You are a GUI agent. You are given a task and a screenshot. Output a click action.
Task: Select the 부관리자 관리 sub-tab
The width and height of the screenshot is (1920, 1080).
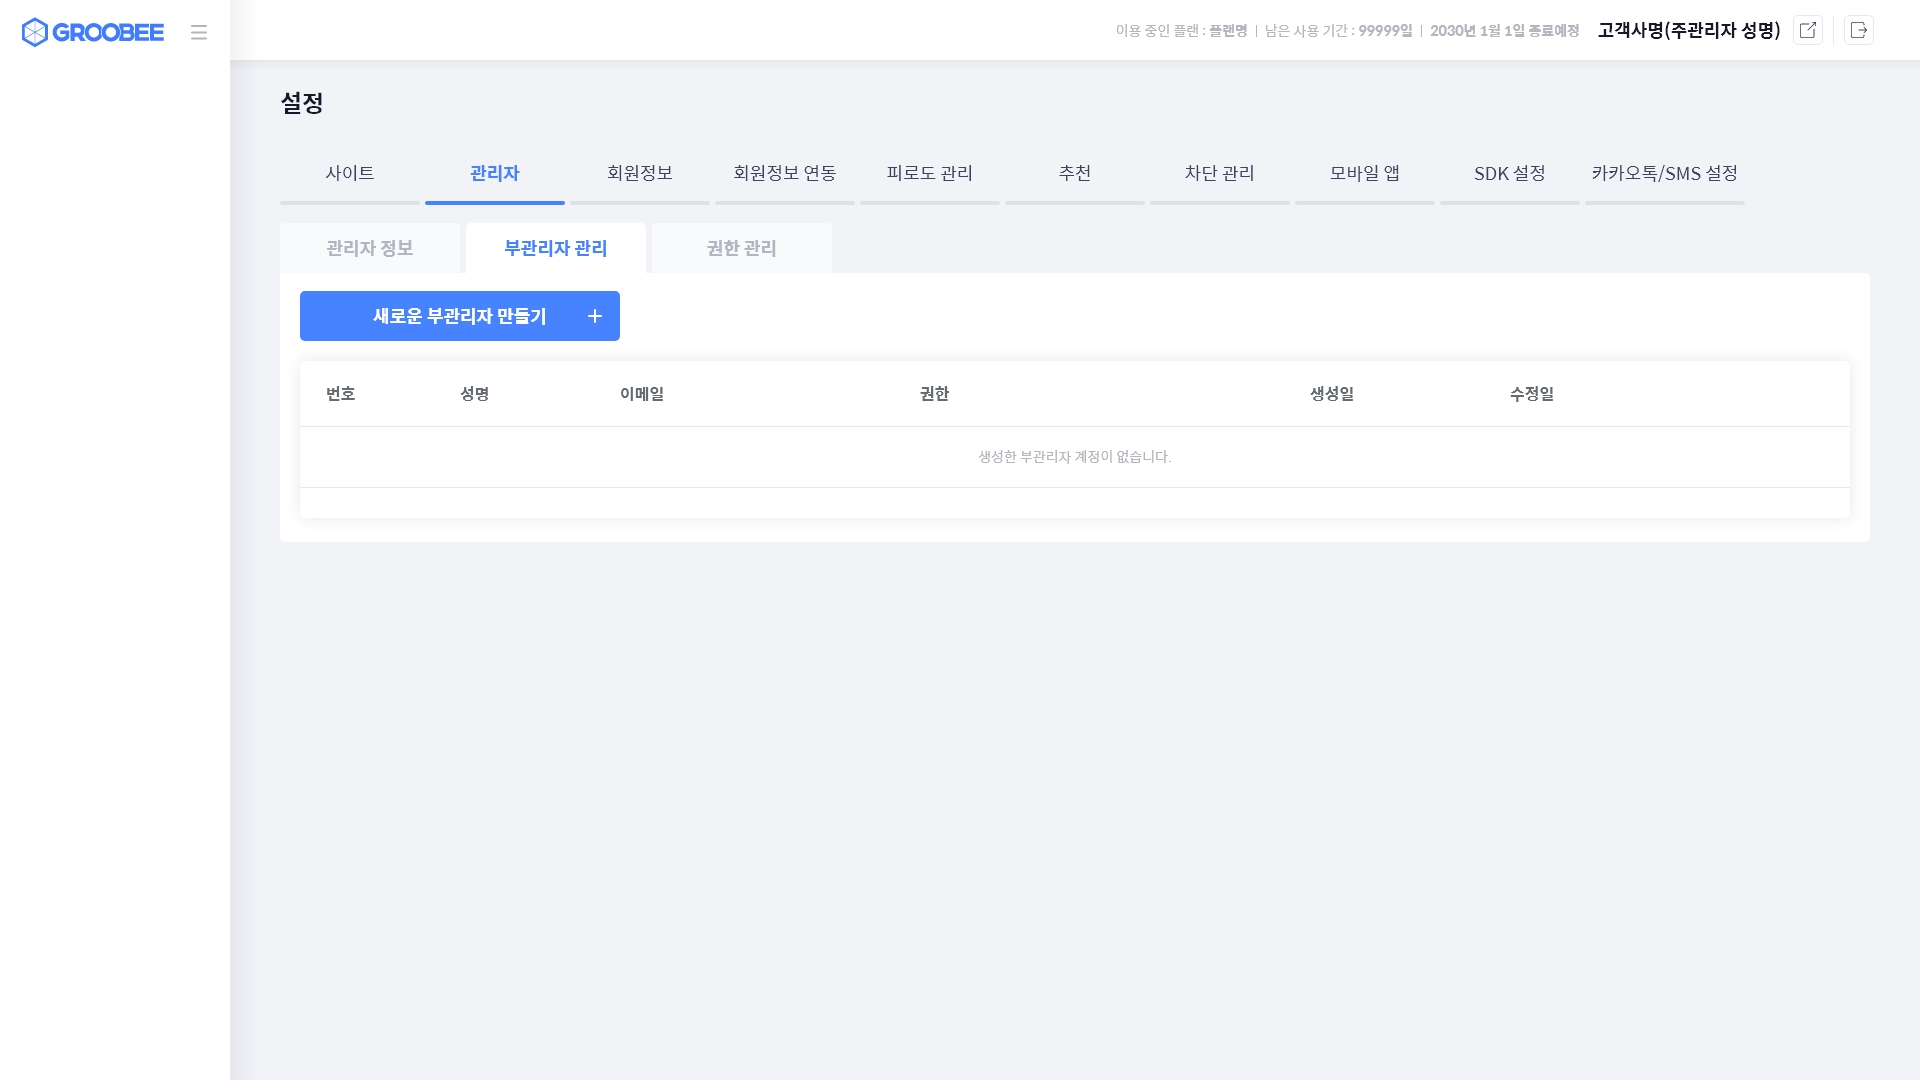556,248
